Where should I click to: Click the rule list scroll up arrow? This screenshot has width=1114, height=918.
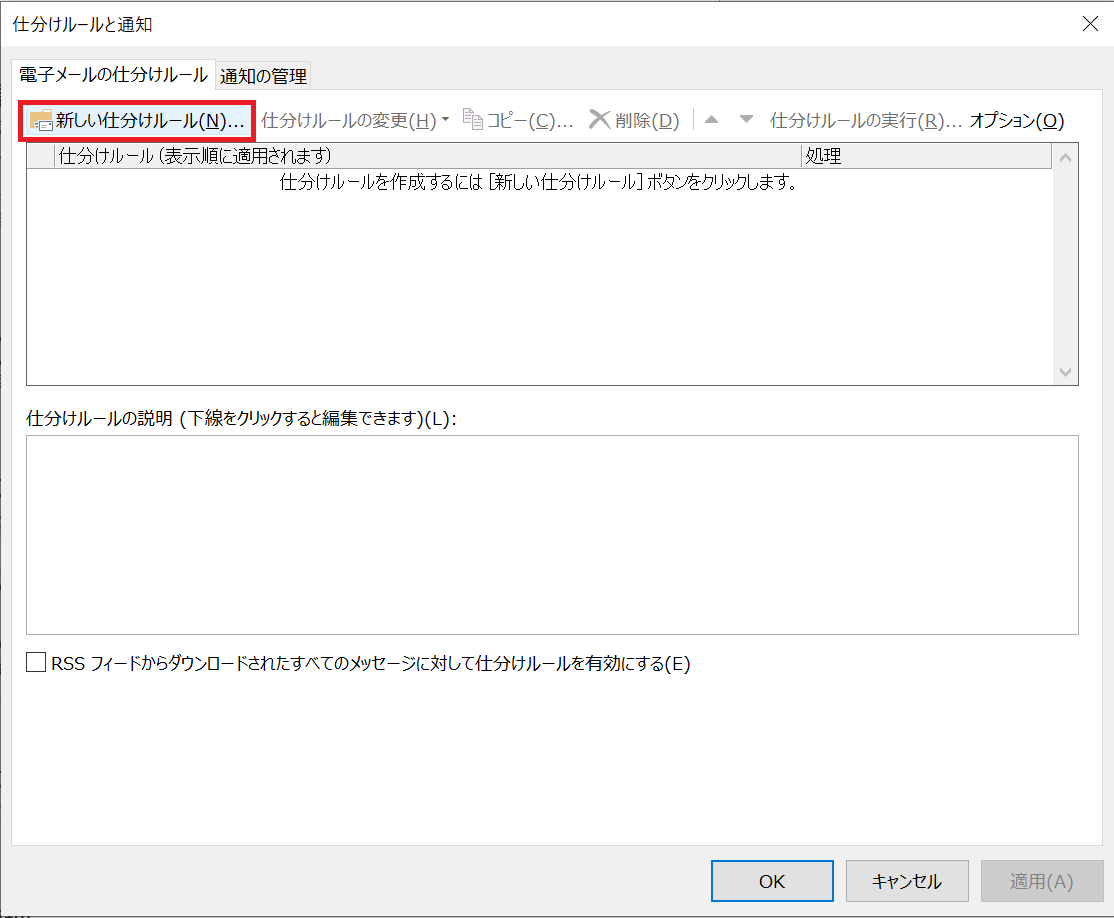click(1065, 158)
